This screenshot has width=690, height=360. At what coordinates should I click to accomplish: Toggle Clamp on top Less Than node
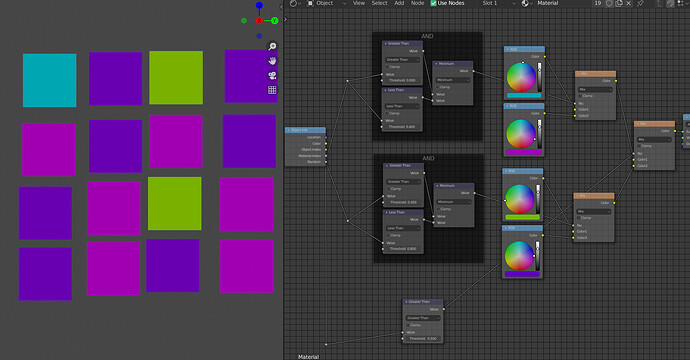387,113
